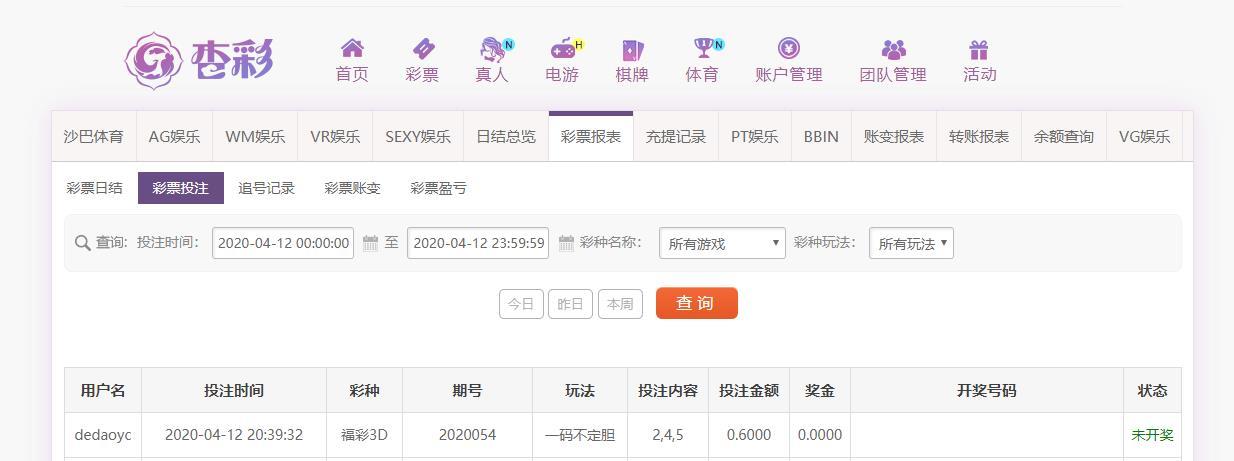Open the 彩票 lottery ticket icon
The width and height of the screenshot is (1234, 461).
(422, 49)
